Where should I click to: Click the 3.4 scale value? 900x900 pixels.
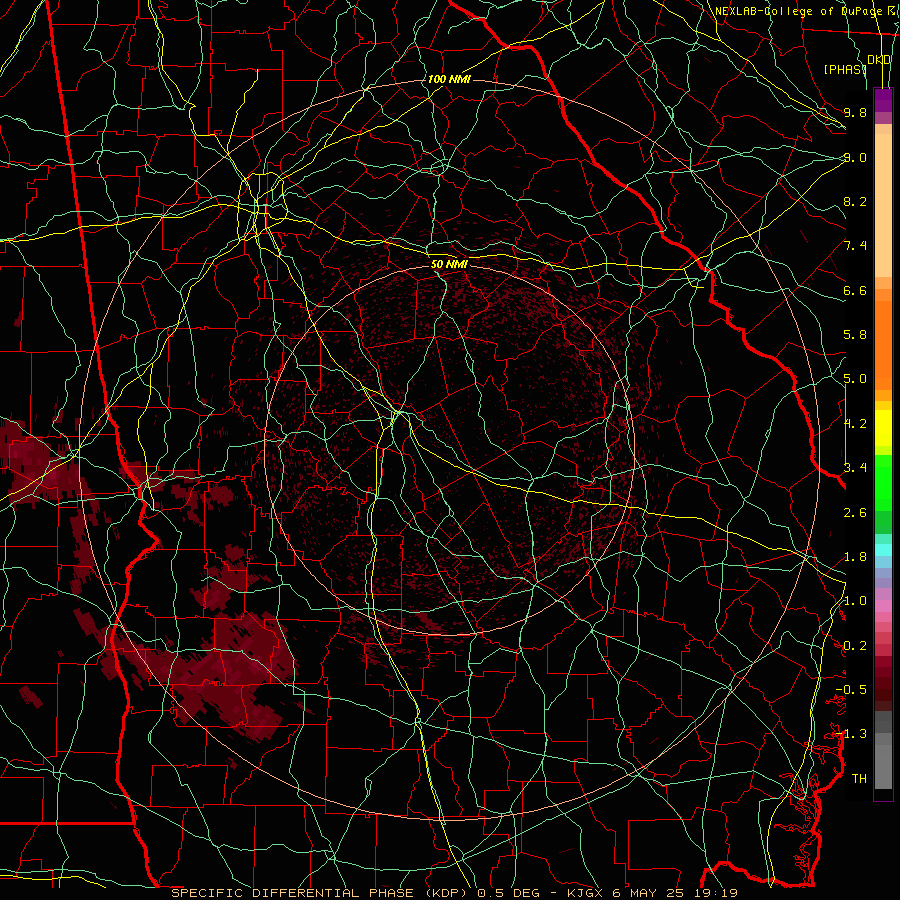[x=855, y=468]
